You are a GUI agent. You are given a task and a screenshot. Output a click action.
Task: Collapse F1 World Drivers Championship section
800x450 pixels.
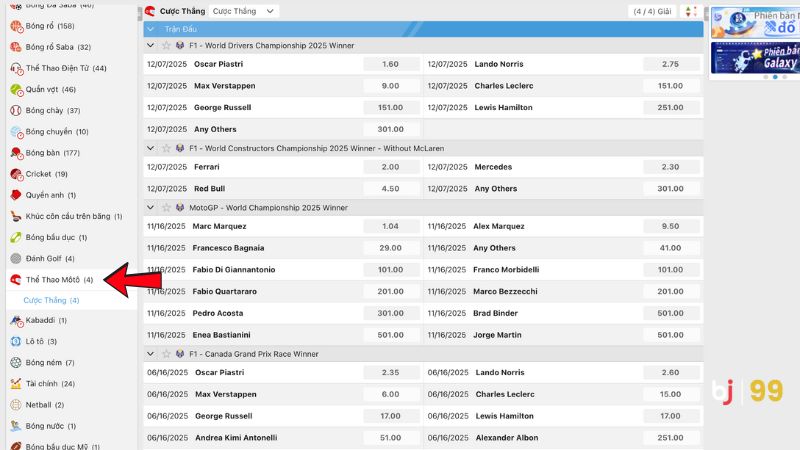[x=151, y=45]
